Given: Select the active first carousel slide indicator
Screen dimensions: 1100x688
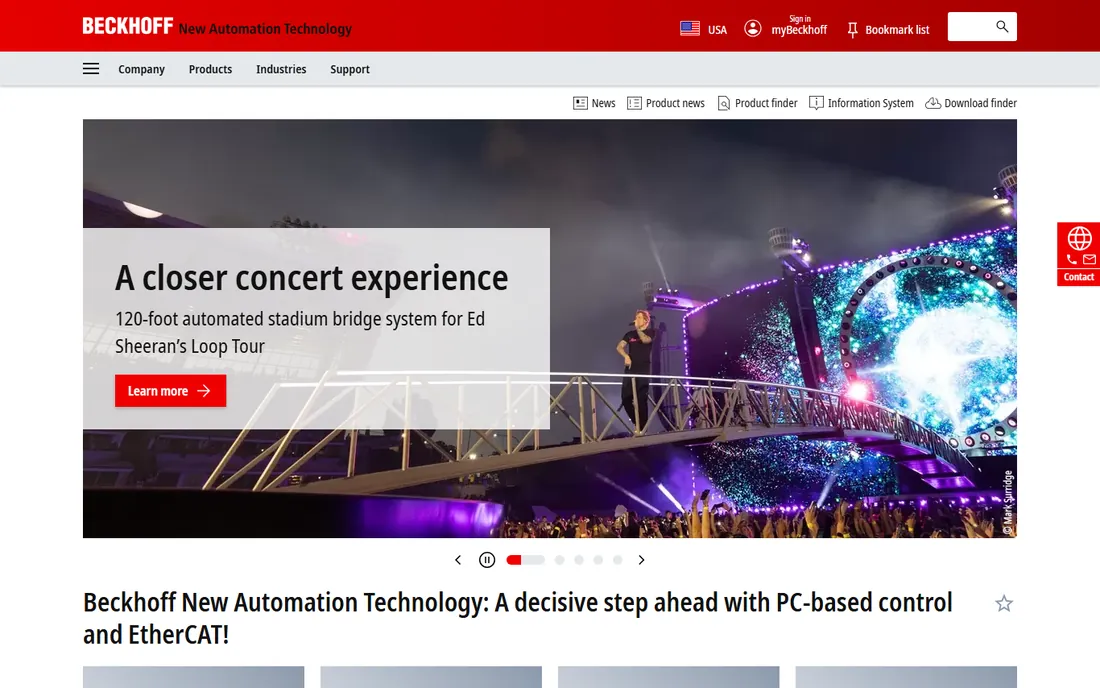Looking at the screenshot, I should point(525,560).
